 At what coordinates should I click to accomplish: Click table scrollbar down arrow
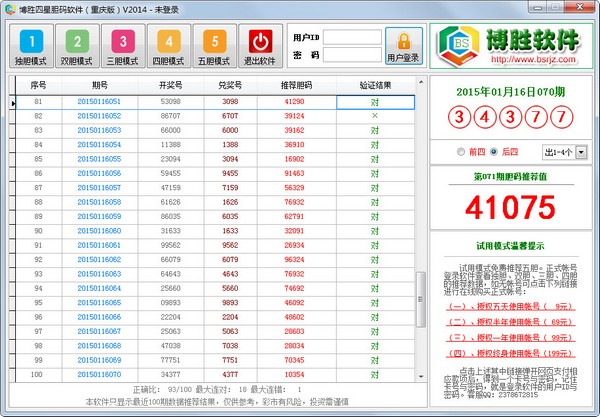click(x=421, y=376)
